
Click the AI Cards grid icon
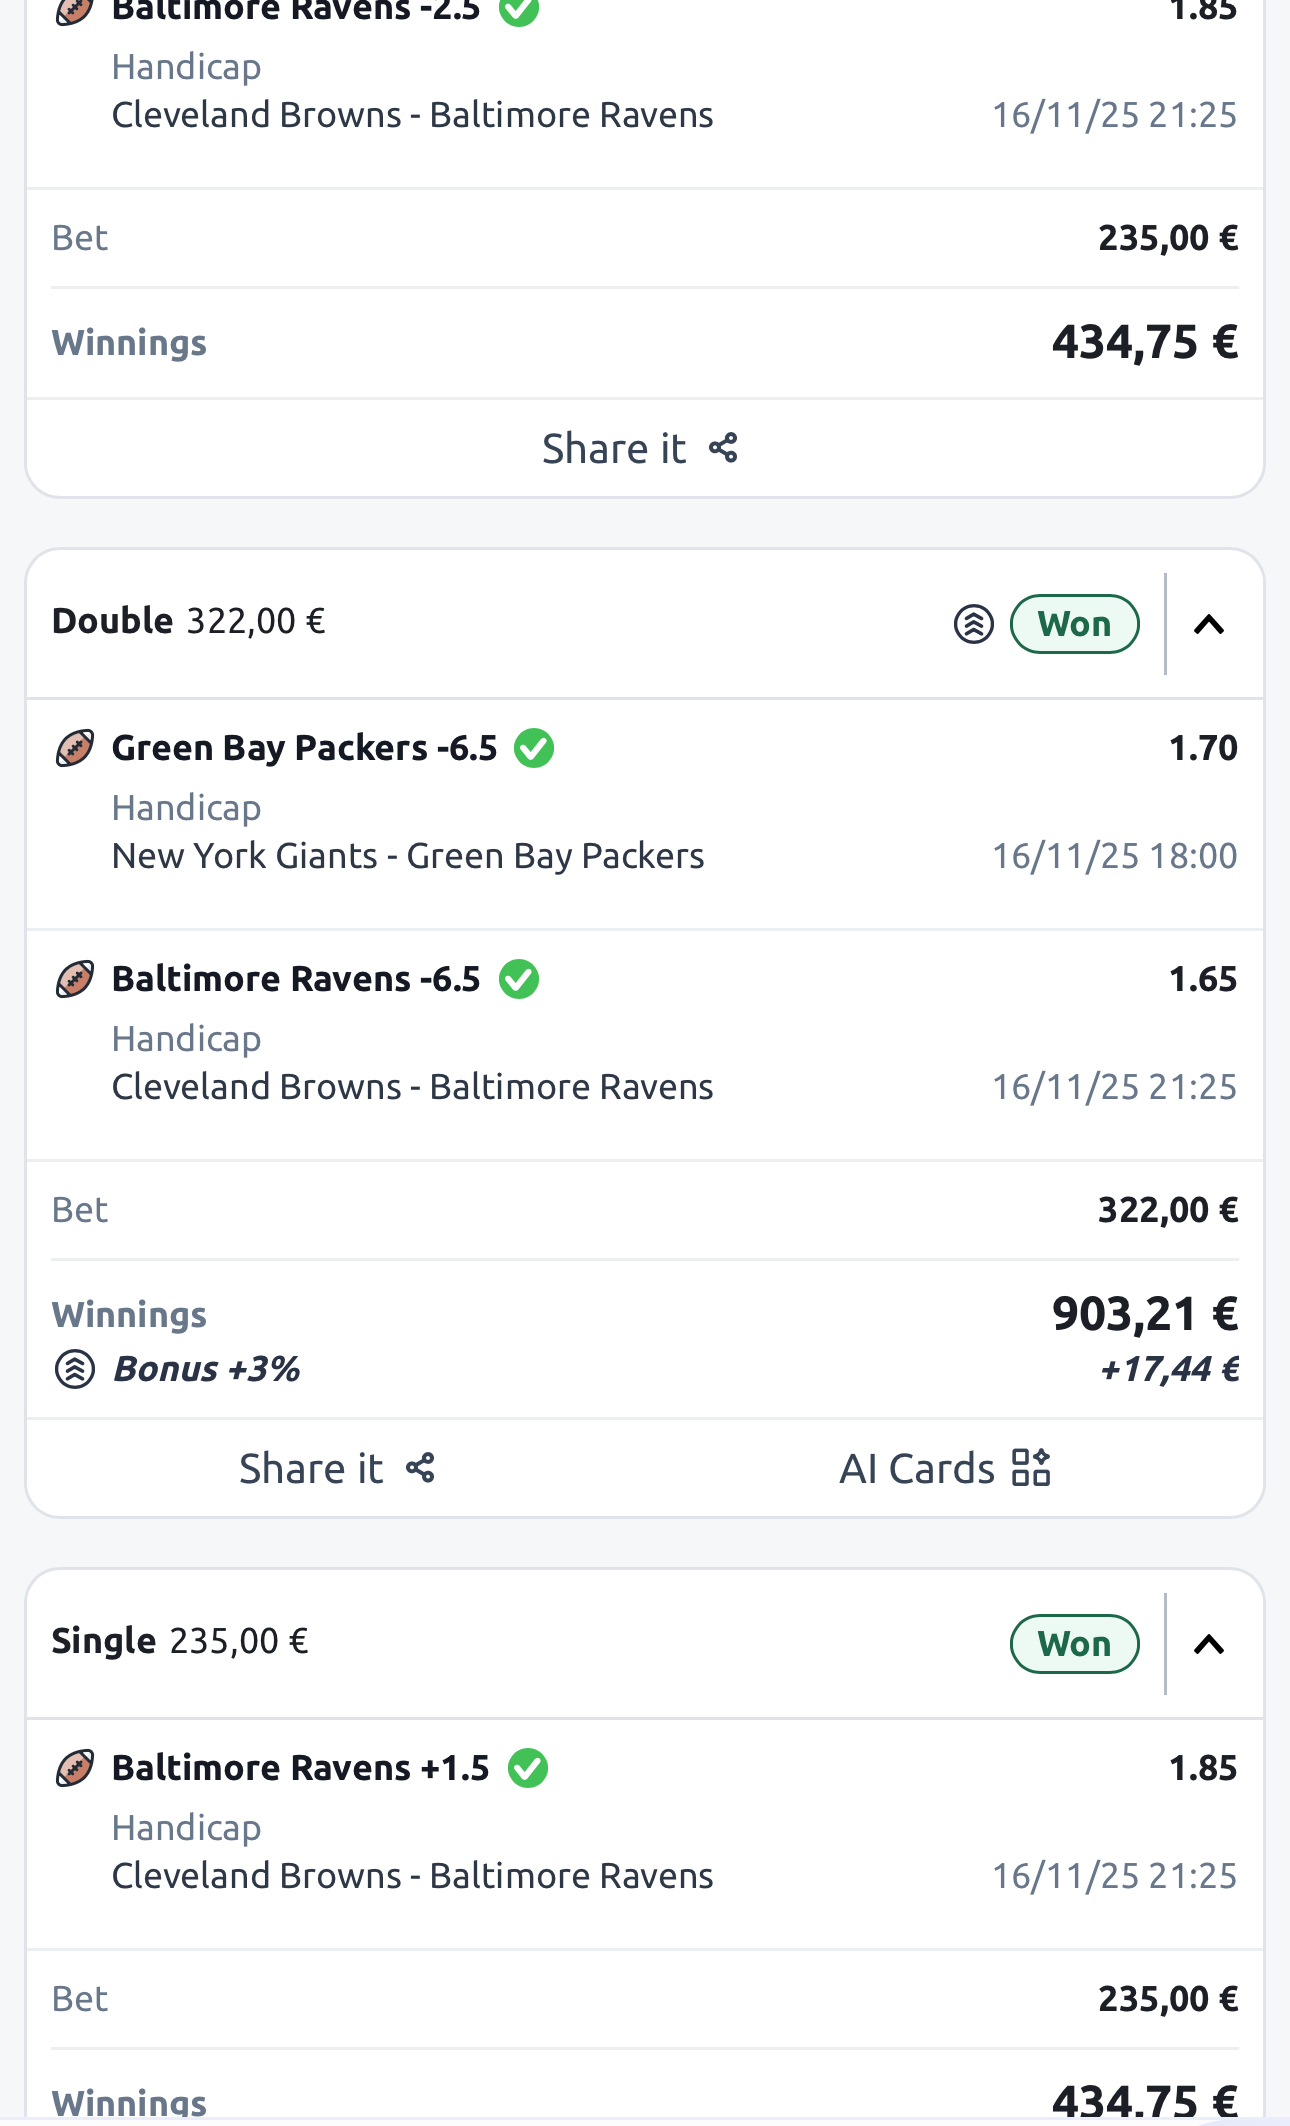[x=1031, y=1468]
